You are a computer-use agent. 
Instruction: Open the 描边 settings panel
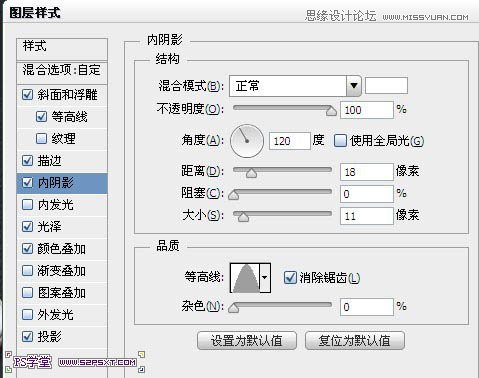coord(49,161)
